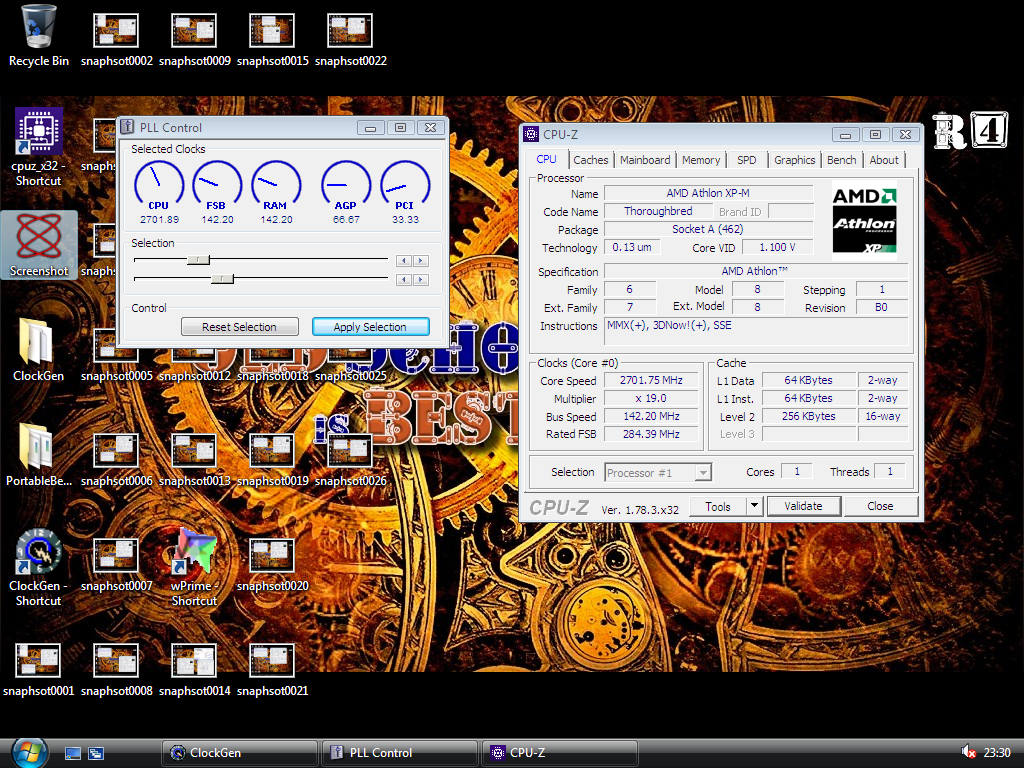Select the snaphsot0015 file icon

coord(272,39)
